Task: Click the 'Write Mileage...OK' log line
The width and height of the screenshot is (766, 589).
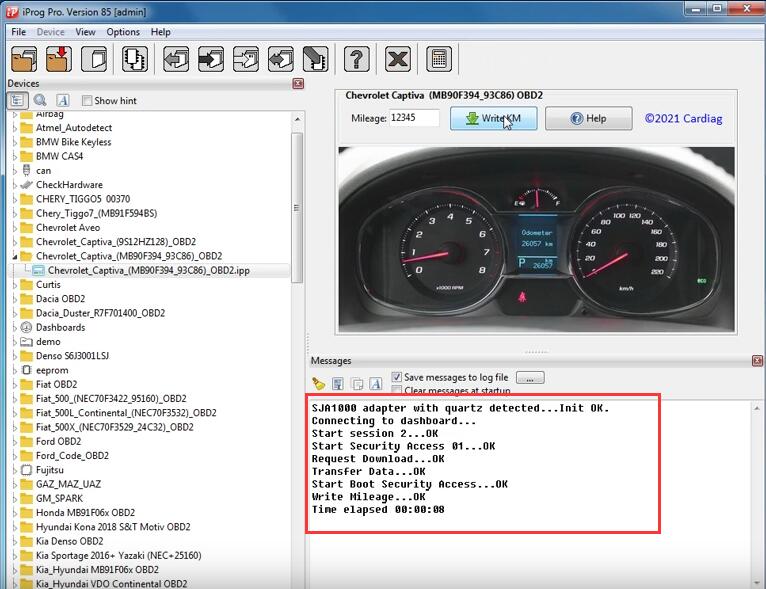Action: (x=368, y=497)
